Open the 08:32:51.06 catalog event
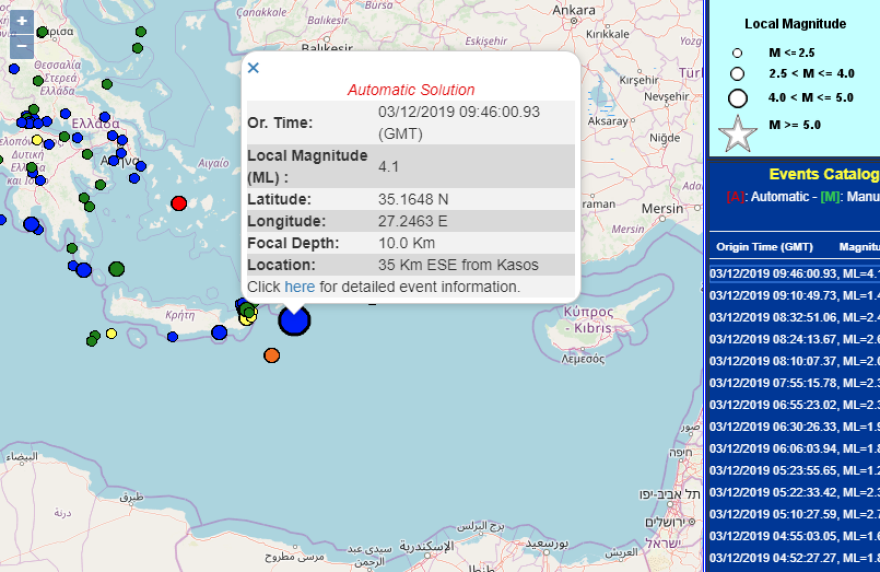This screenshot has height=572, width=880. [794, 318]
